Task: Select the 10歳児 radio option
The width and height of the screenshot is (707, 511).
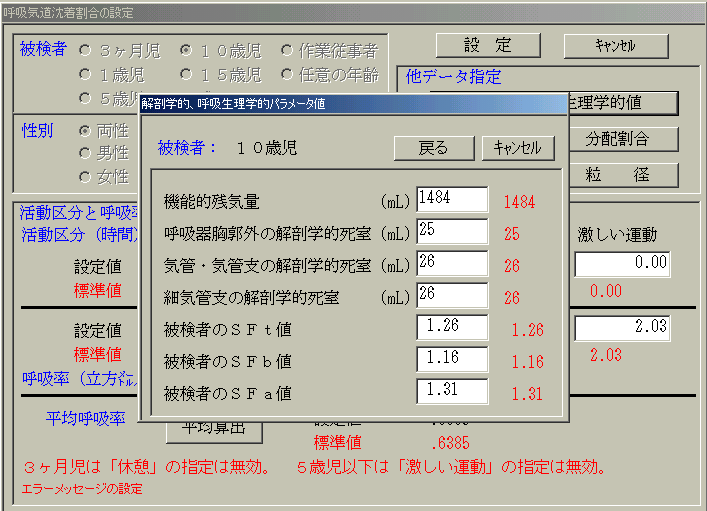Action: pos(187,49)
